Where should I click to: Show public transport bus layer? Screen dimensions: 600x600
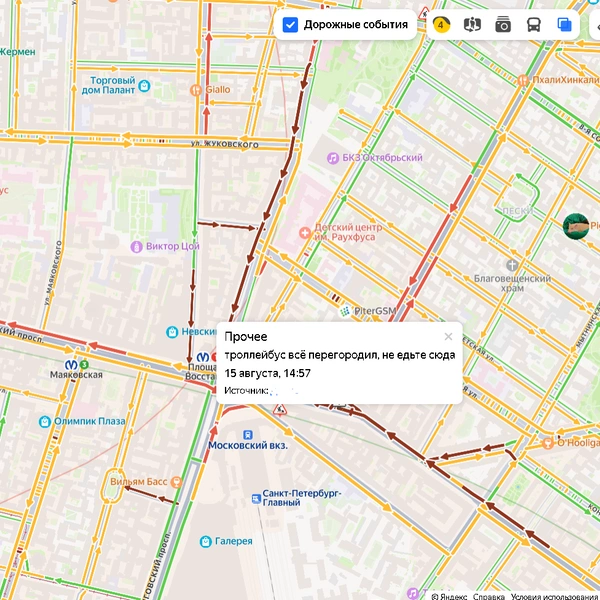click(x=534, y=25)
